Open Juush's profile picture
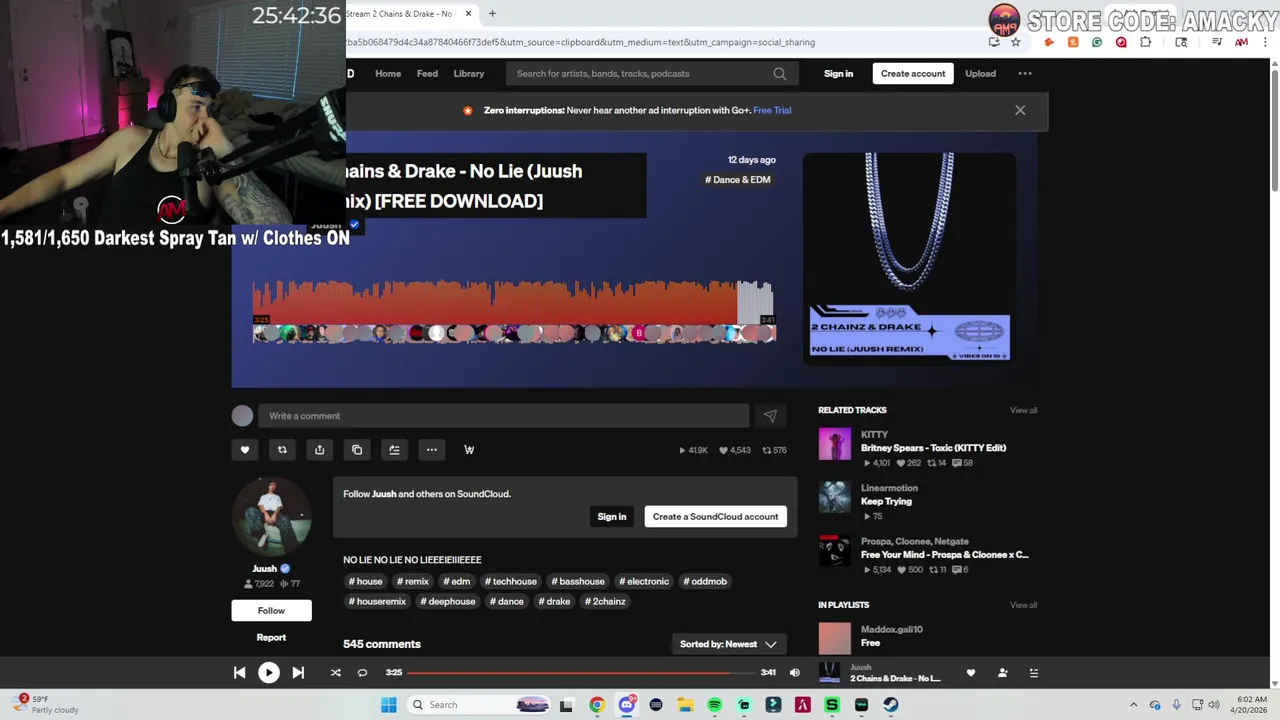1280x720 pixels. 271,518
